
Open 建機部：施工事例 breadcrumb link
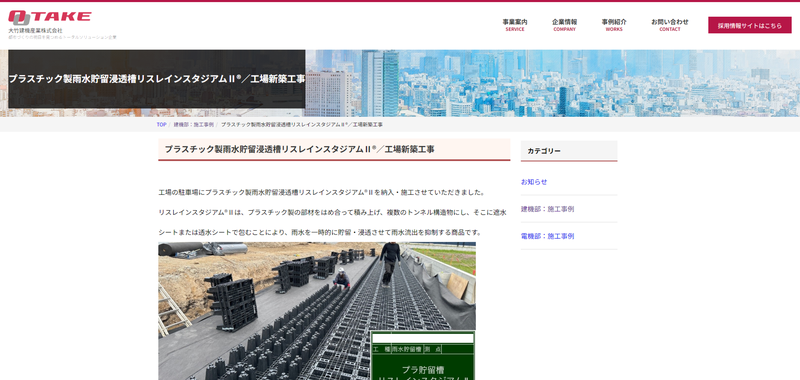coord(193,124)
